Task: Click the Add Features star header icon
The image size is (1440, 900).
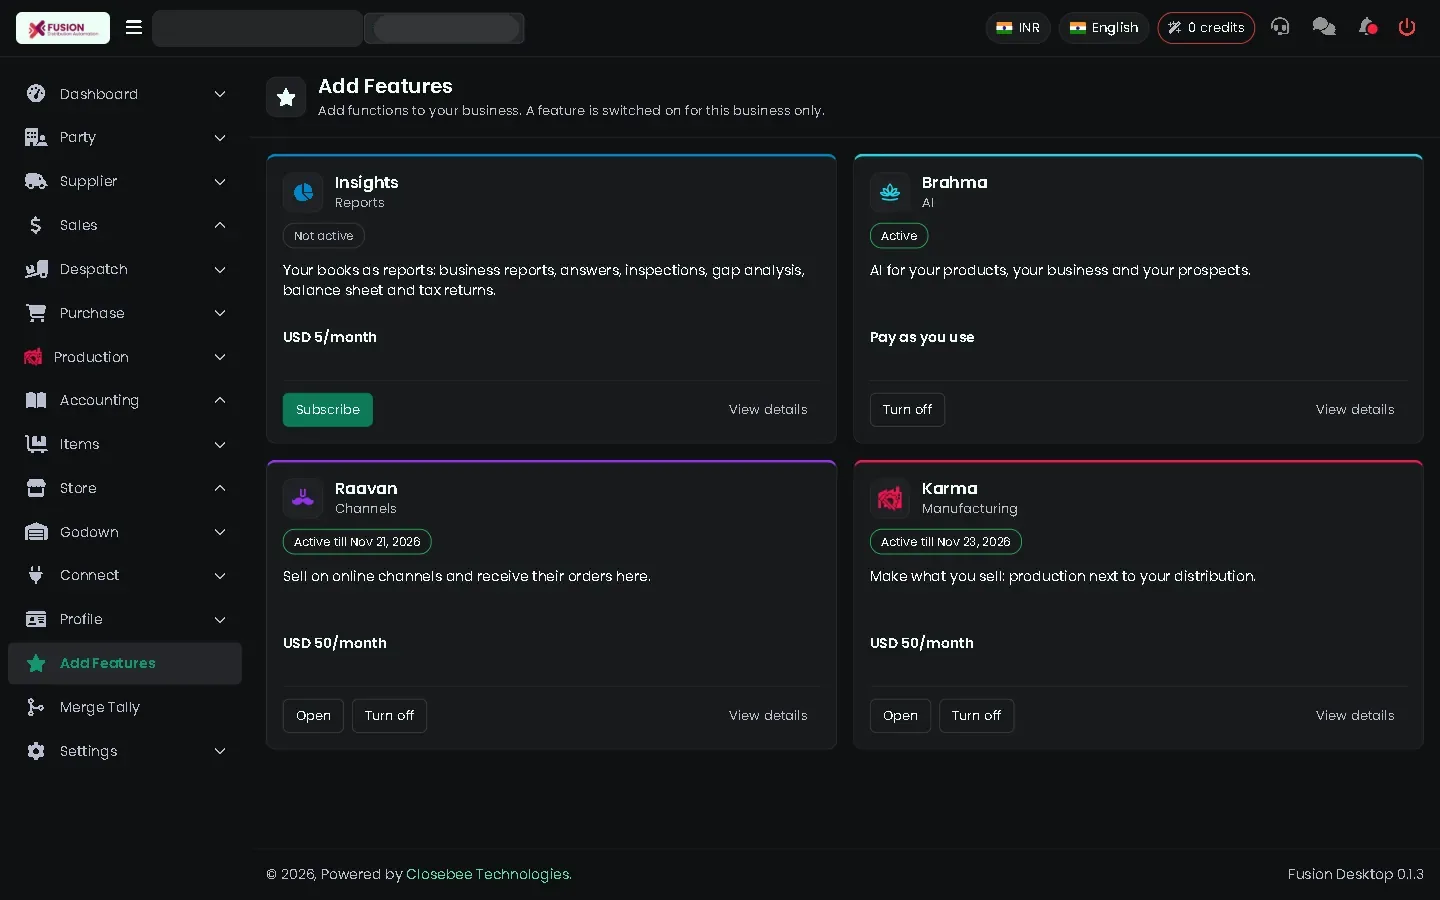Action: [286, 97]
